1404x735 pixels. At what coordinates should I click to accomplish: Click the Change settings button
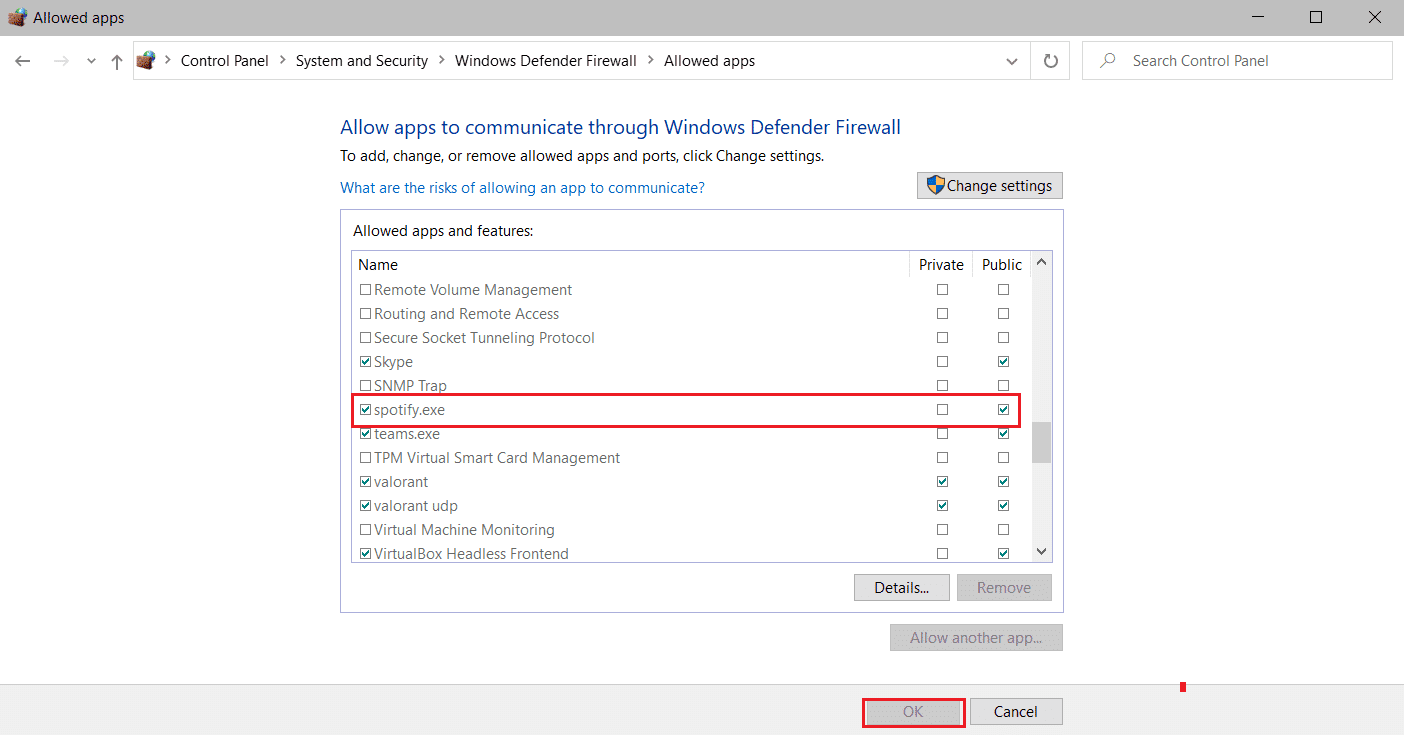coord(989,186)
